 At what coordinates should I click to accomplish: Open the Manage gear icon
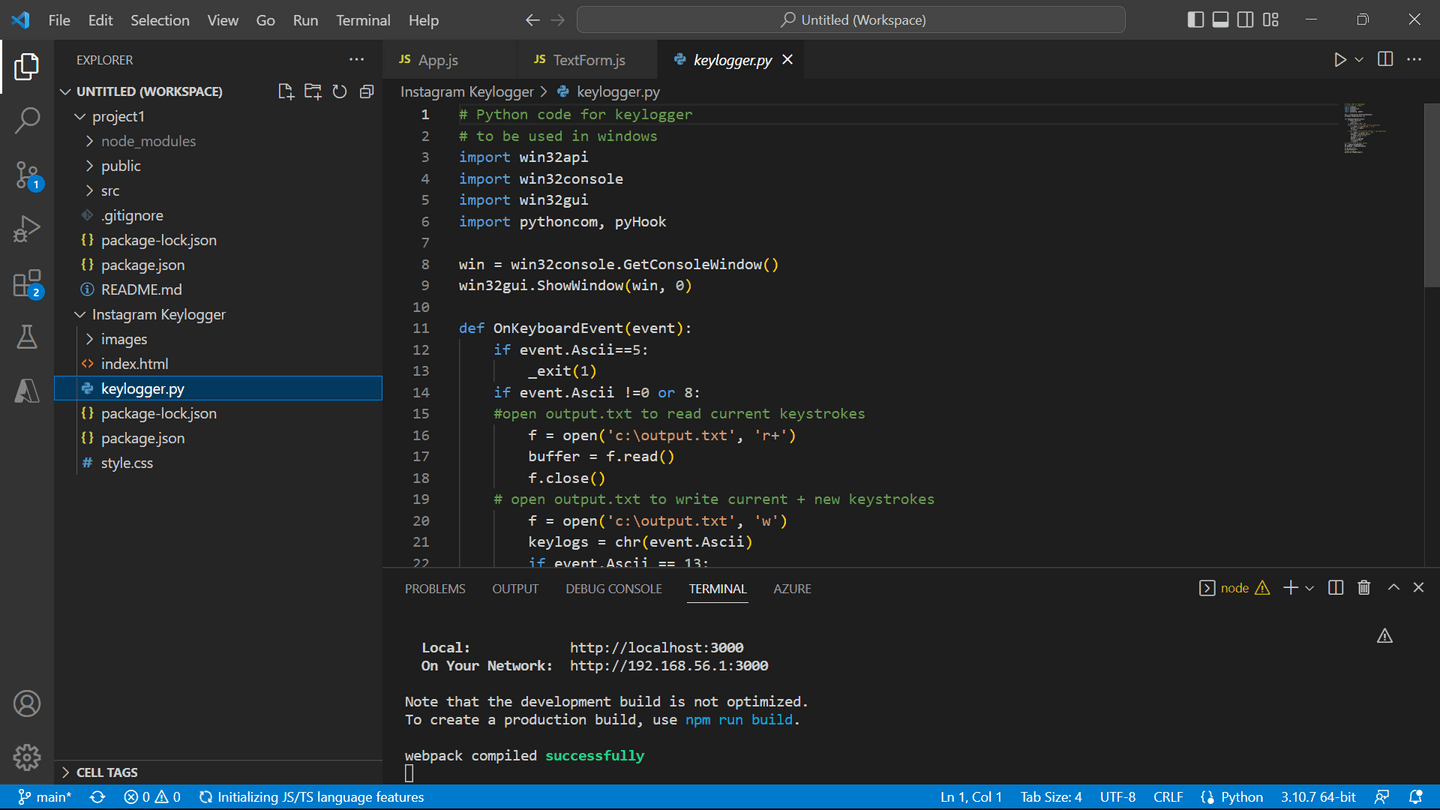tap(27, 757)
